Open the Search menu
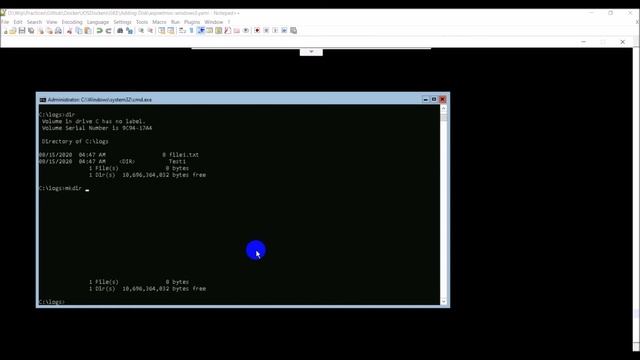The height and width of the screenshot is (360, 640). [34, 22]
